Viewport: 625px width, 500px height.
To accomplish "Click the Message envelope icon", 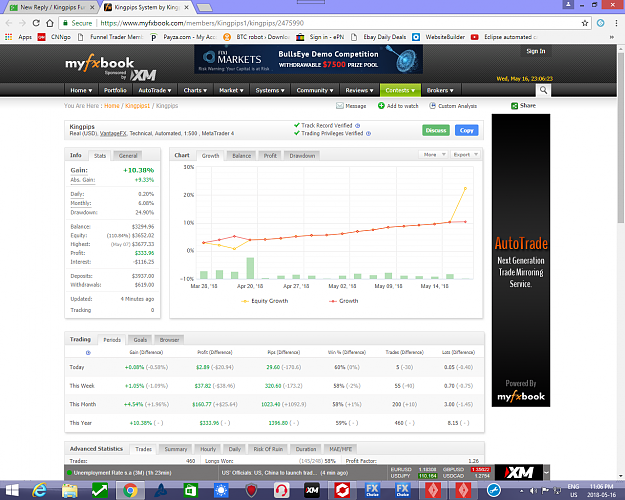I will [x=340, y=106].
